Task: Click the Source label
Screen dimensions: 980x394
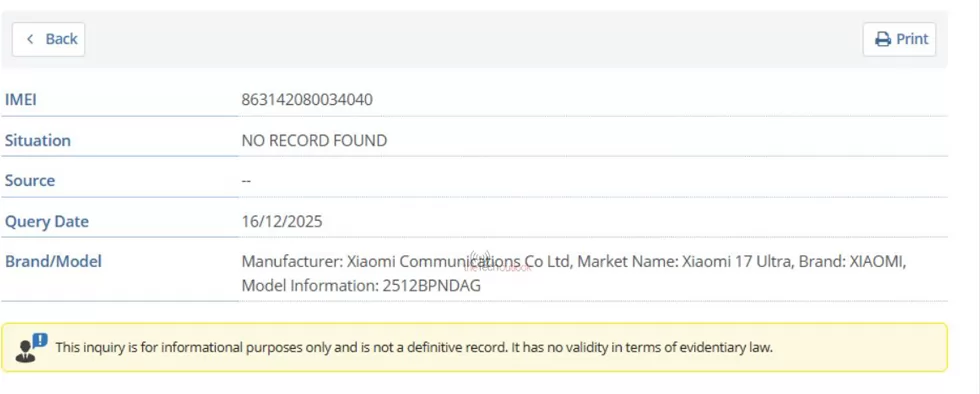Action: tap(30, 180)
